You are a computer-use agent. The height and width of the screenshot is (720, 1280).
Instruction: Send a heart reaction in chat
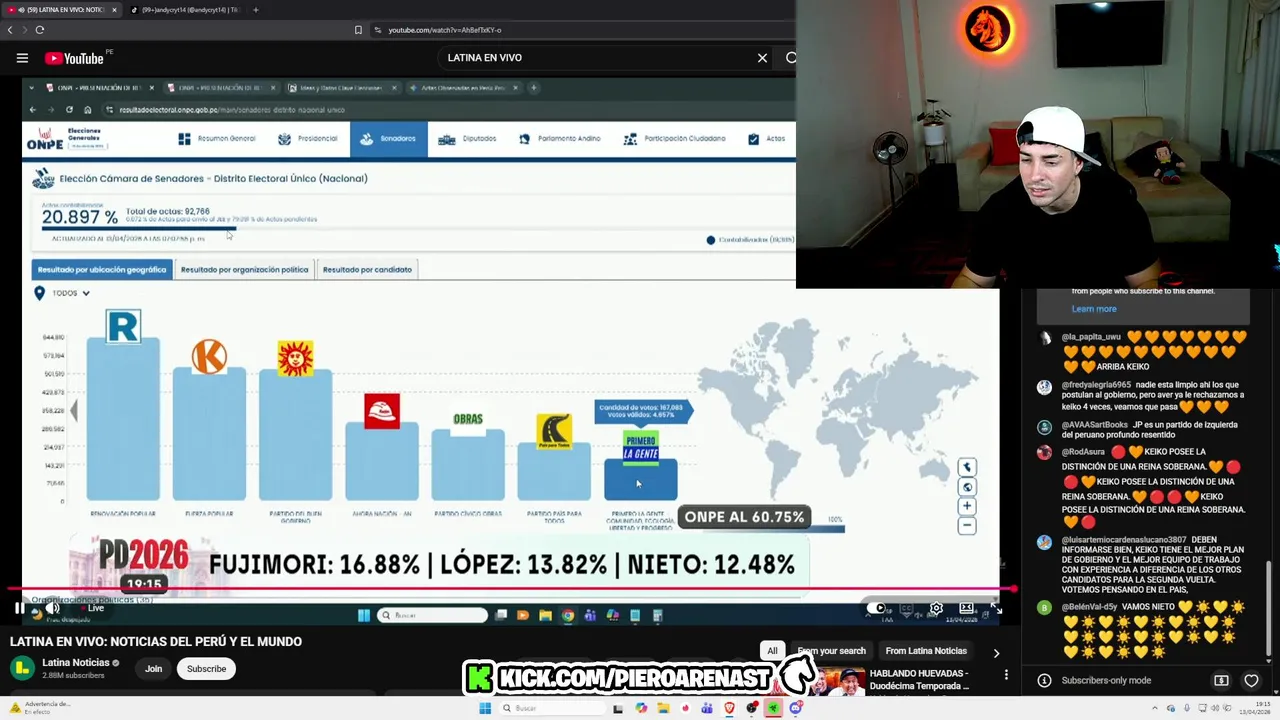point(1251,680)
